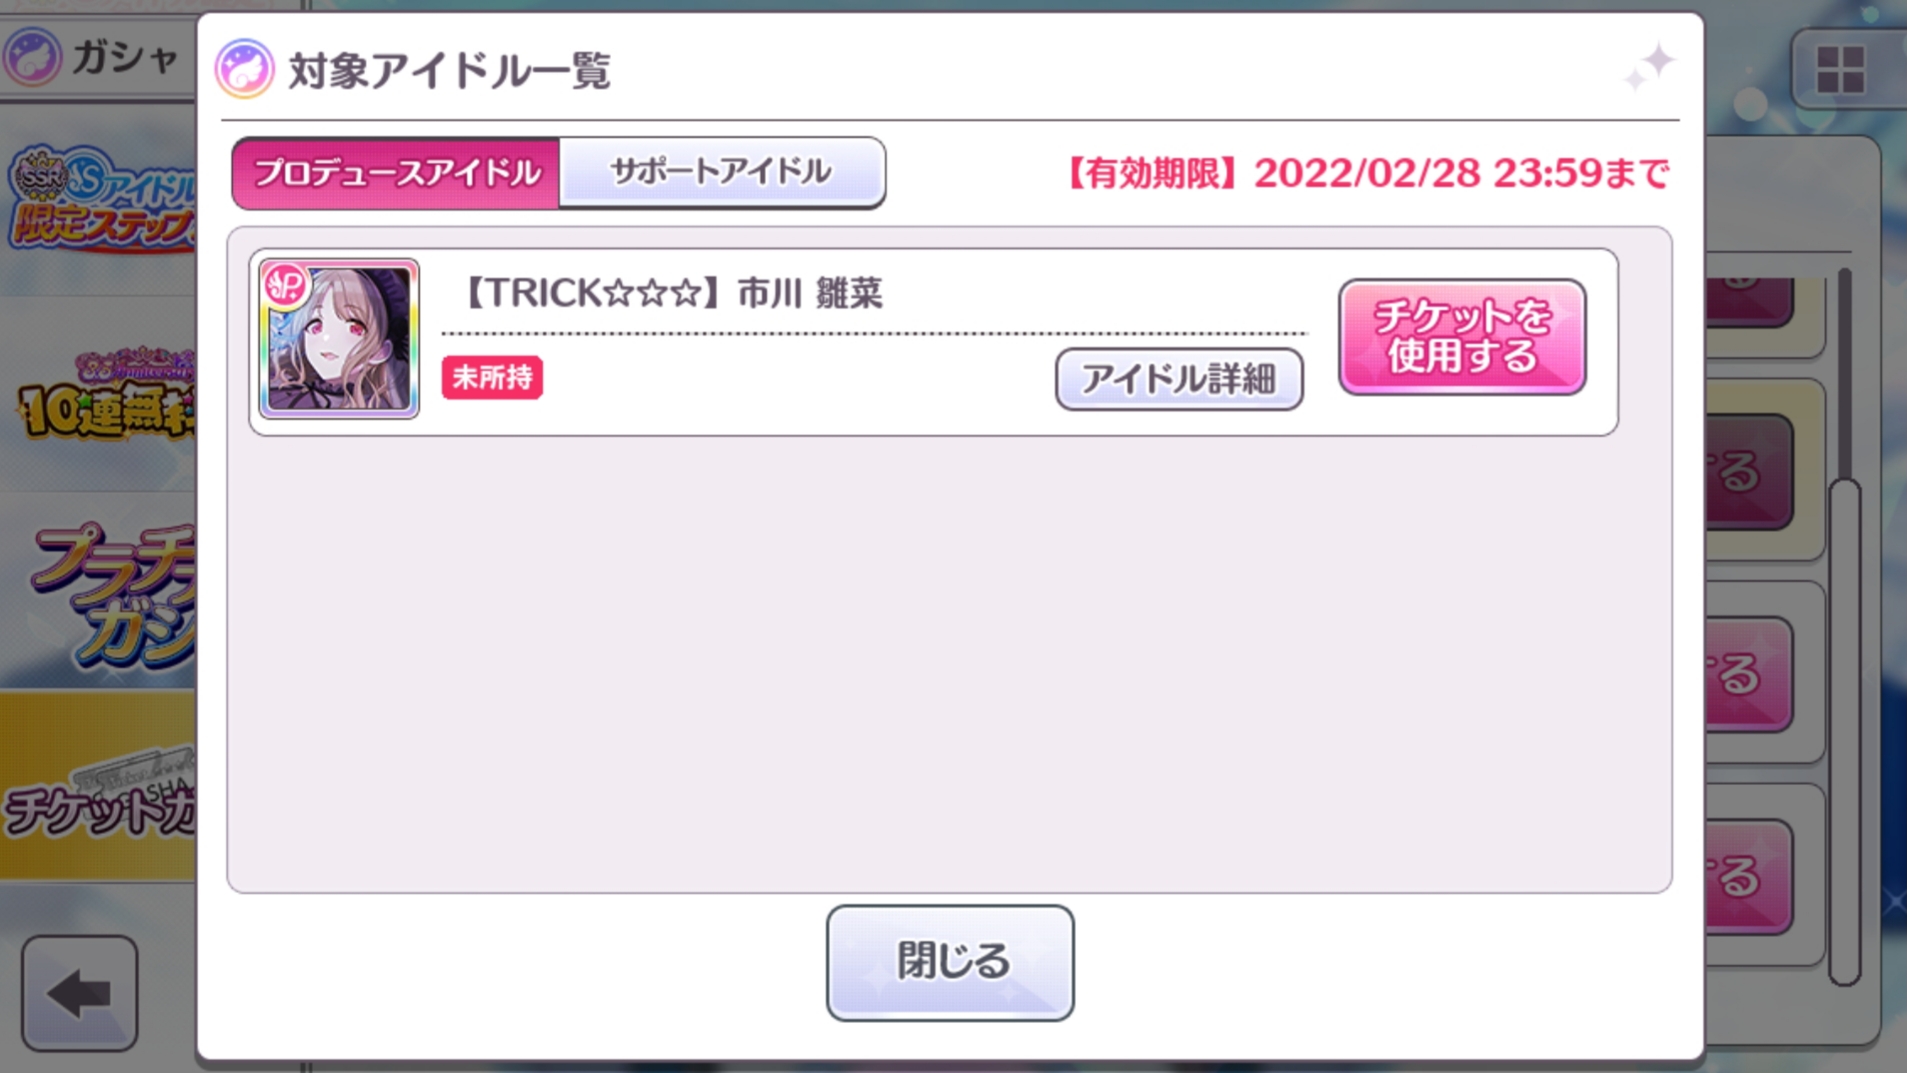Screen dimensions: 1907x1073
Task: Click the 未所持 status badge
Action: pos(492,378)
